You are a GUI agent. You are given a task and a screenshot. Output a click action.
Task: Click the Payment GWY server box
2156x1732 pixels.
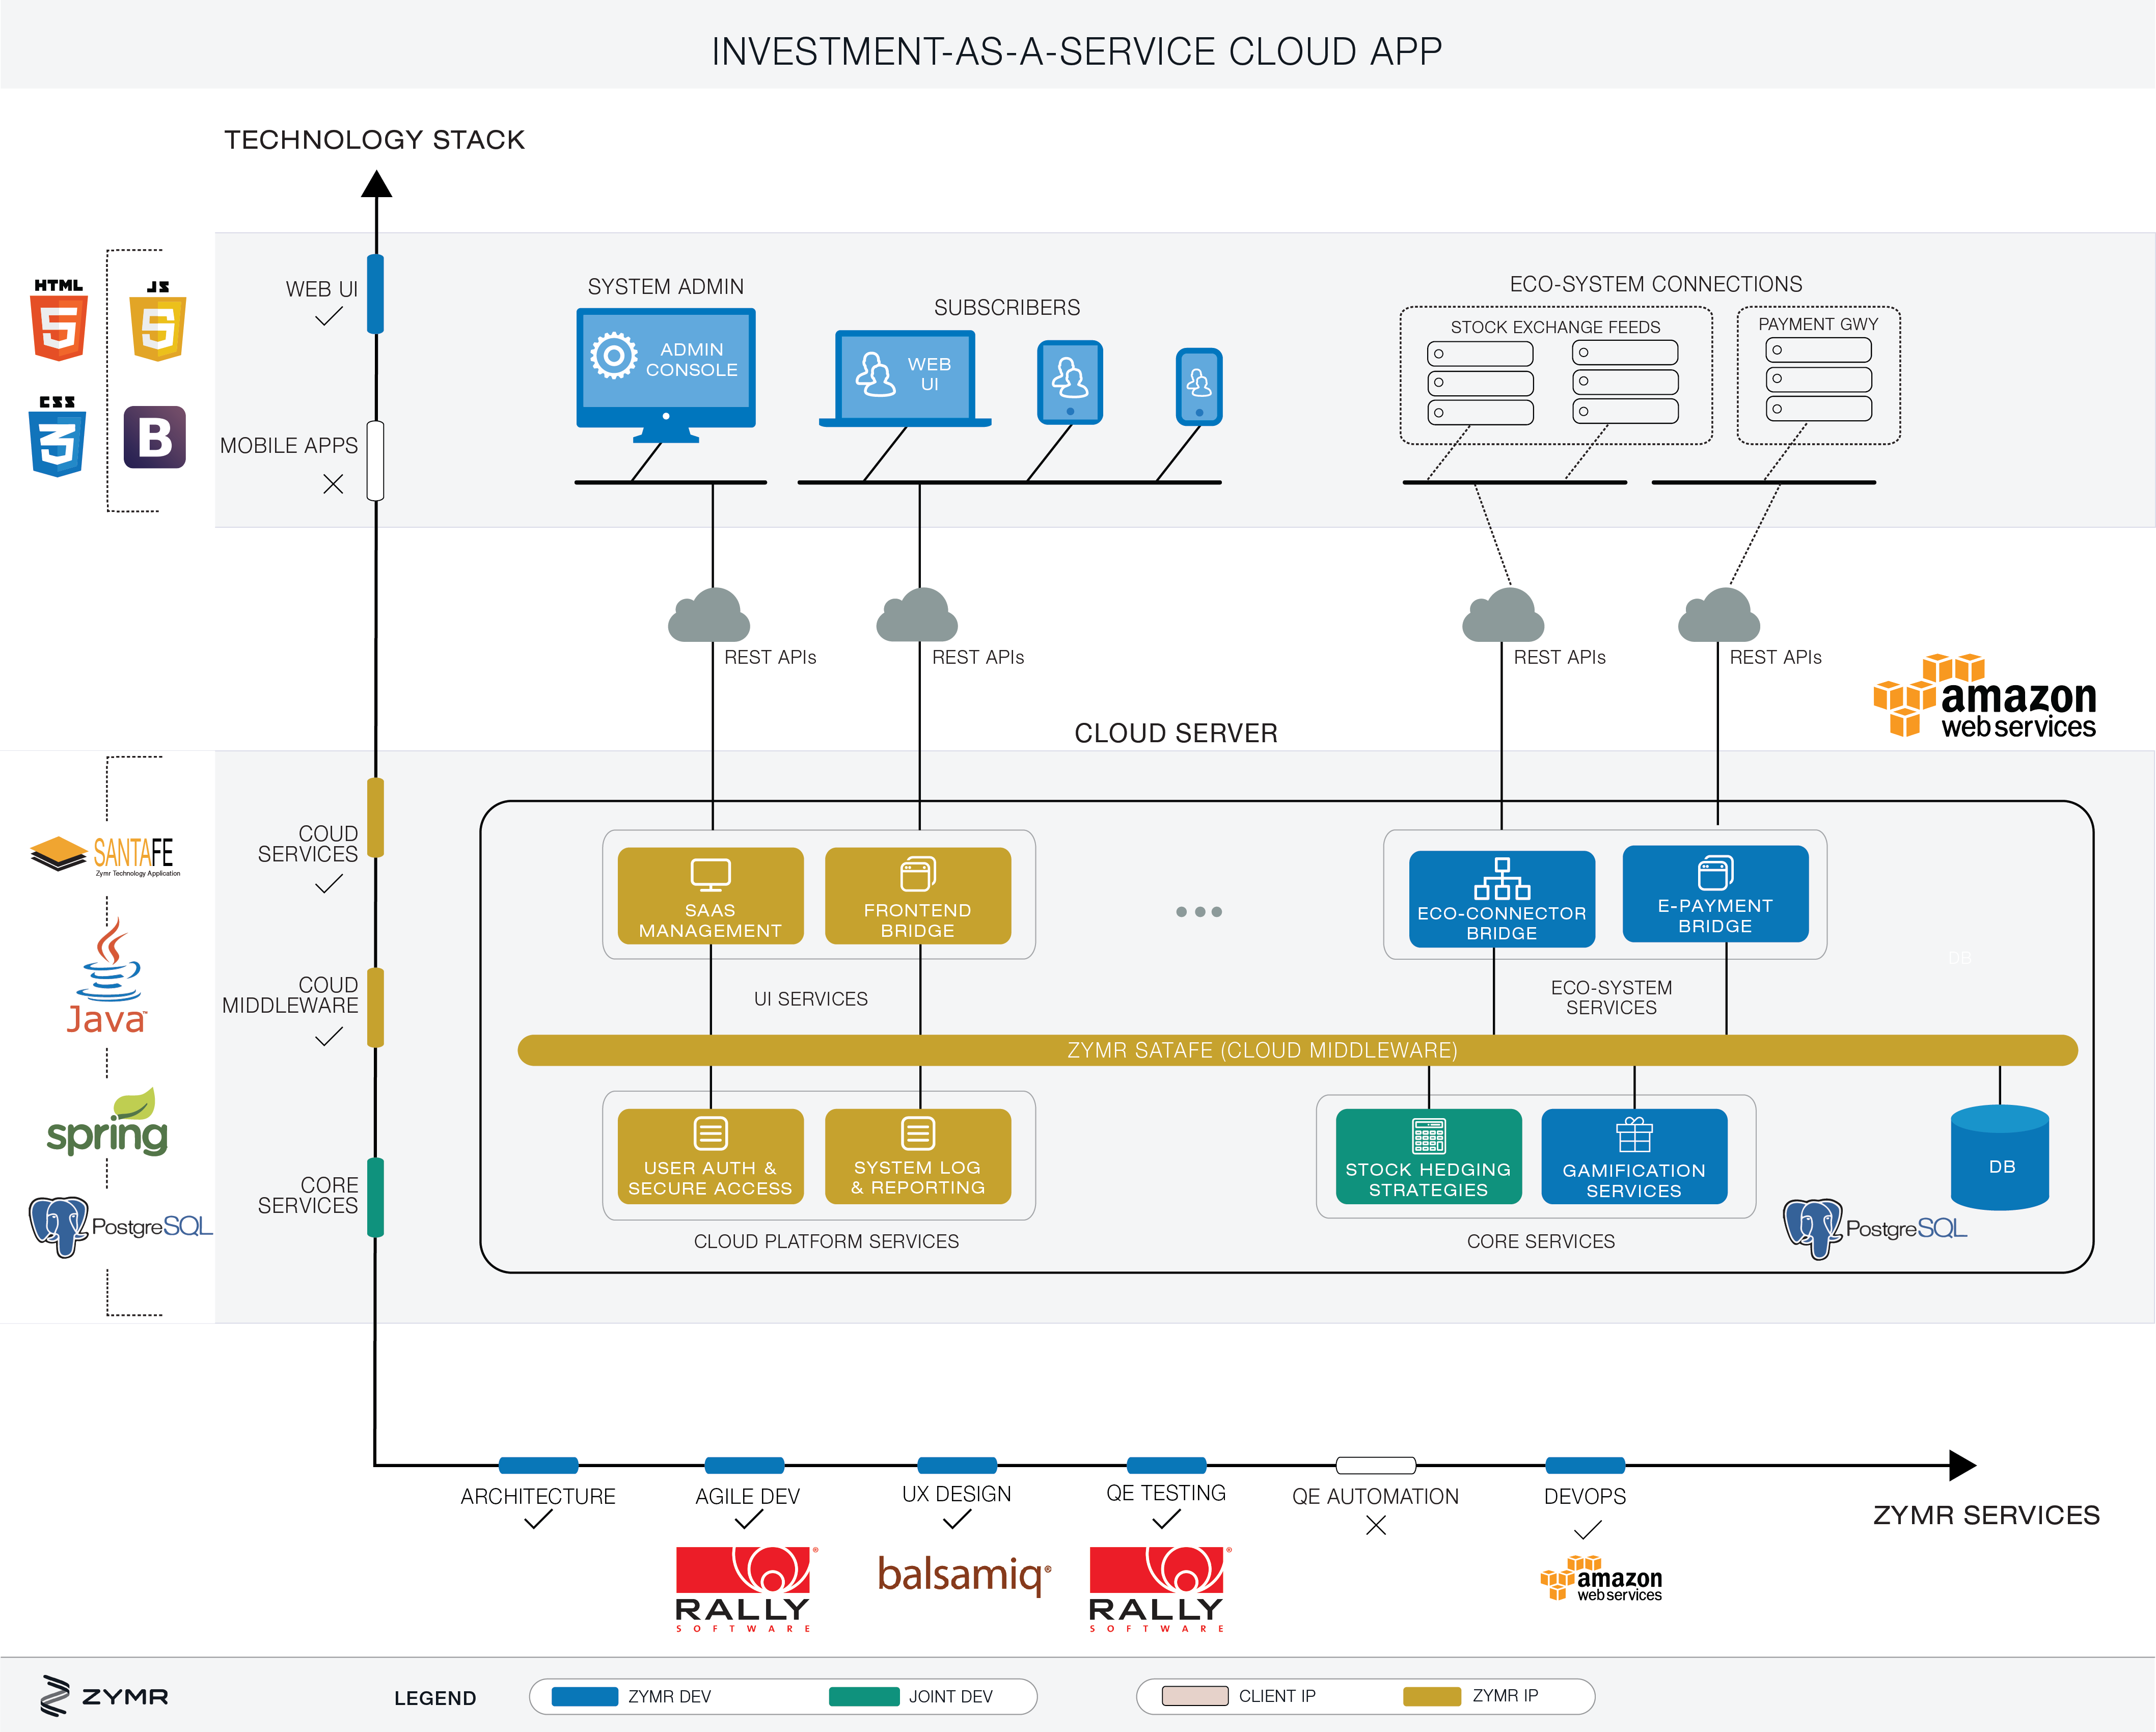click(x=1819, y=376)
